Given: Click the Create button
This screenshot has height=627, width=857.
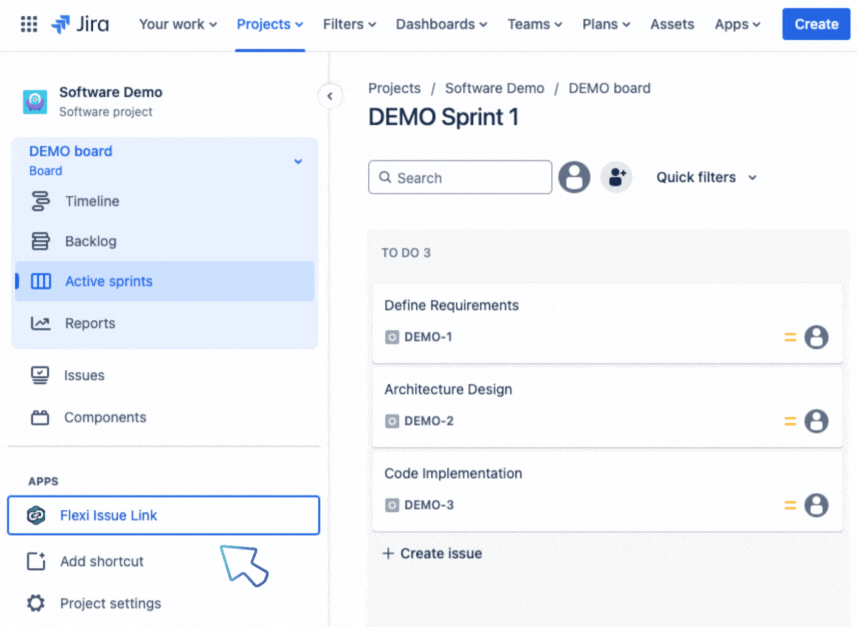Looking at the screenshot, I should click(813, 24).
